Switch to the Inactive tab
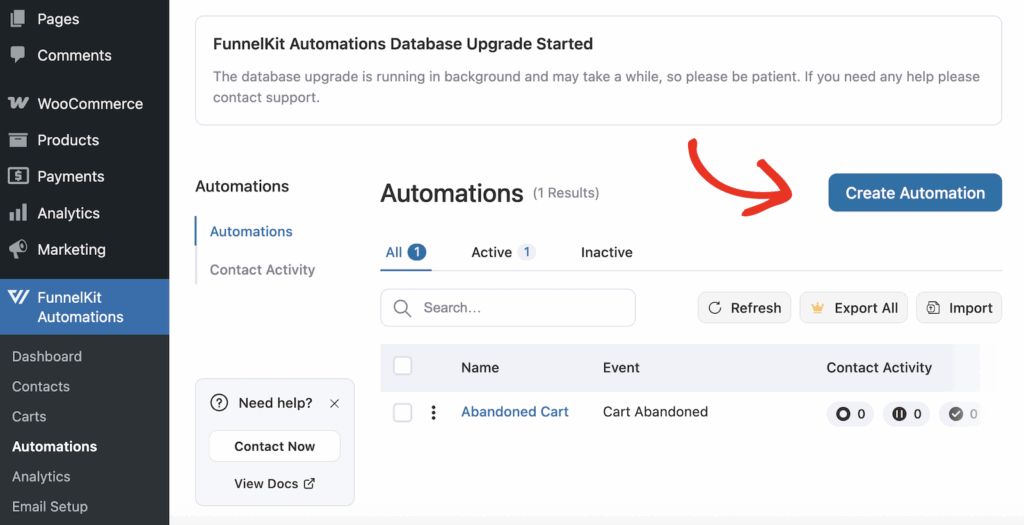Image resolution: width=1024 pixels, height=525 pixels. 607,252
